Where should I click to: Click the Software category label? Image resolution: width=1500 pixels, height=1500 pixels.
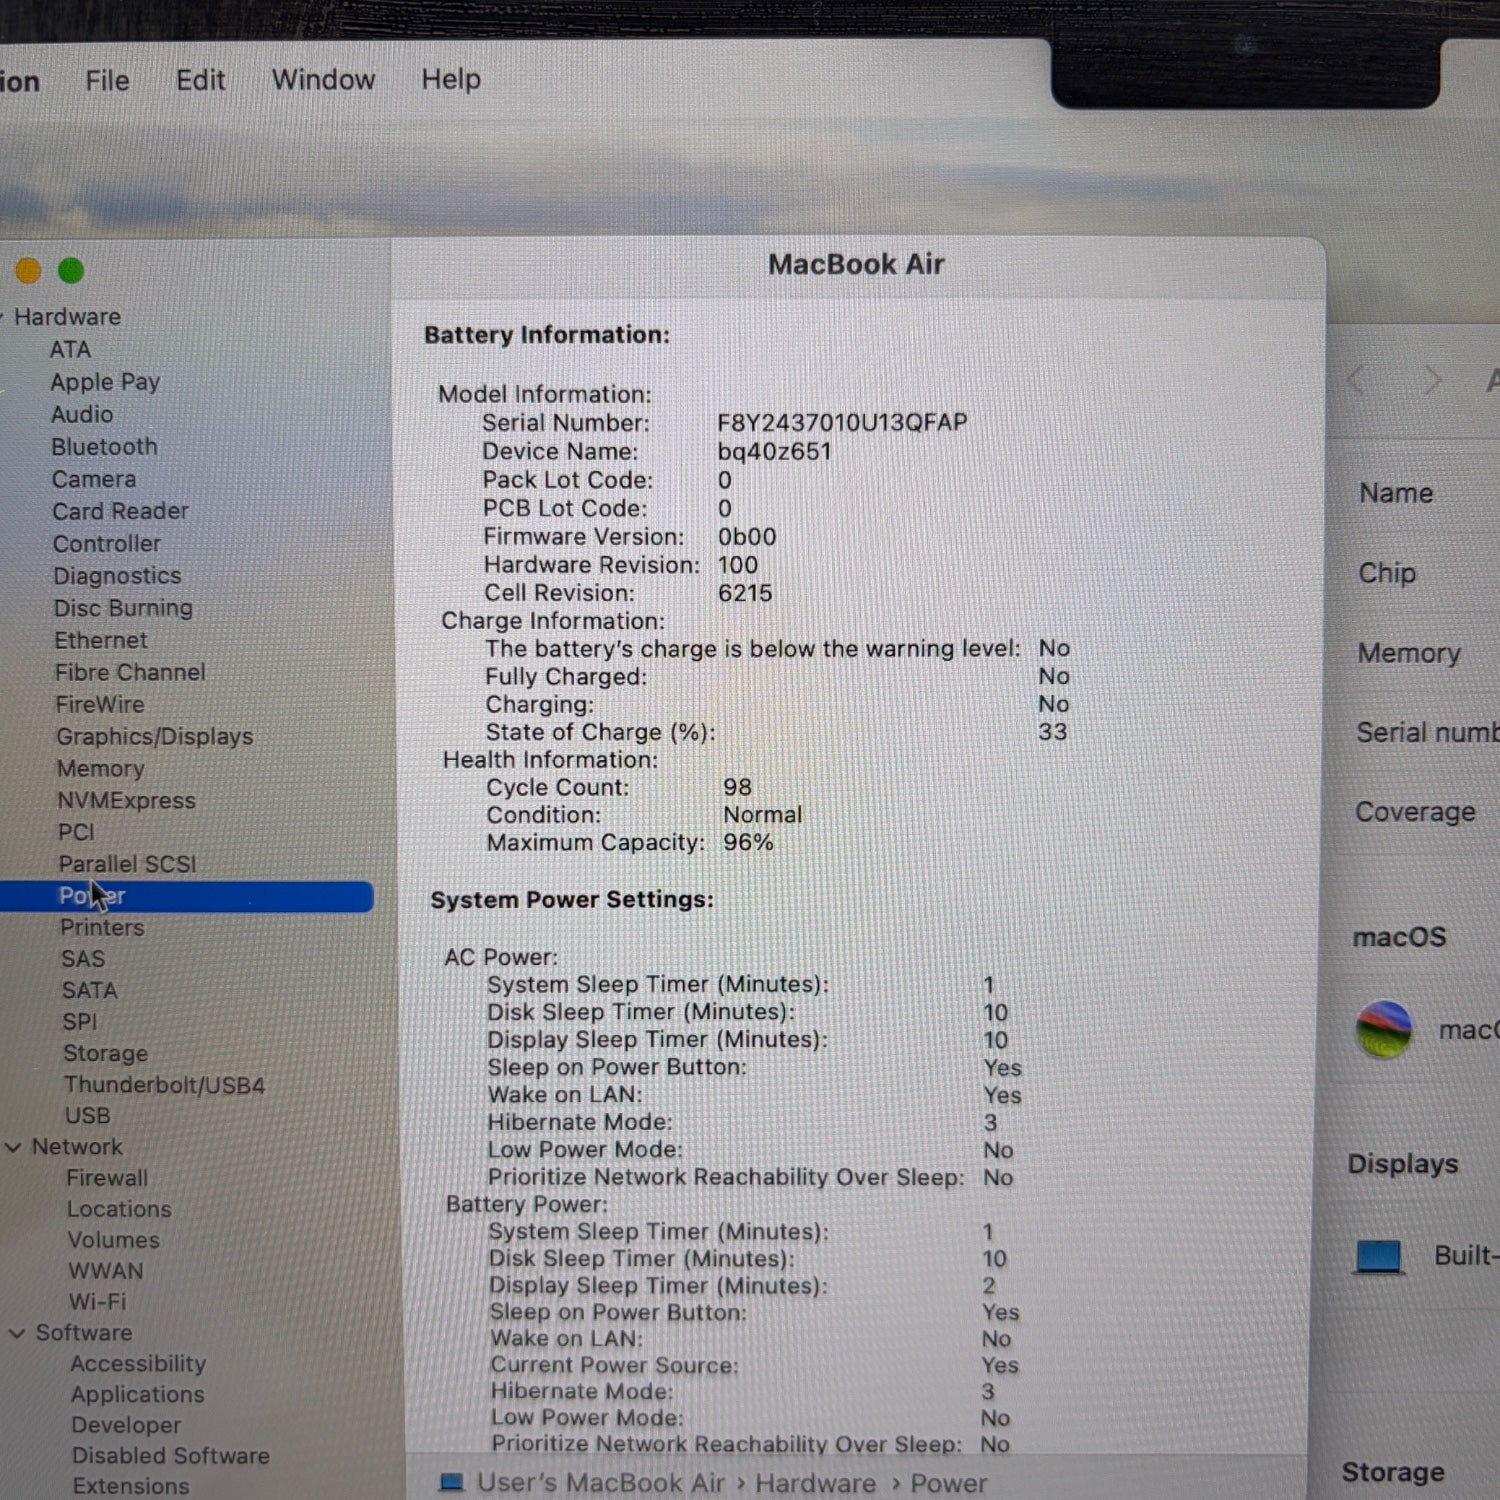[x=84, y=1333]
